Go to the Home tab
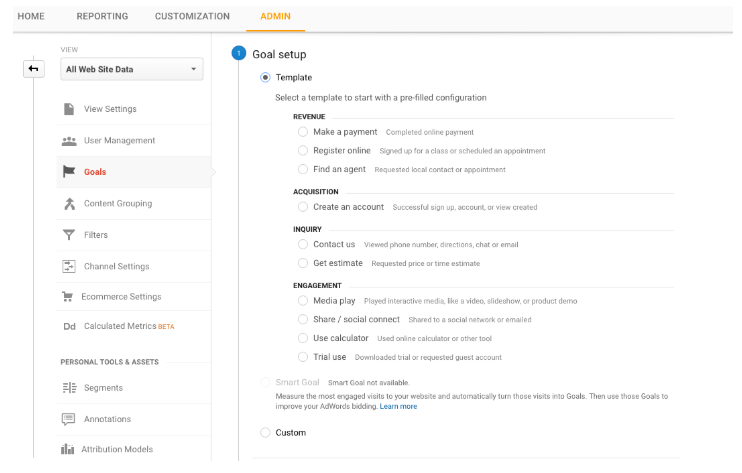Viewport: 742px width, 473px height. click(31, 16)
